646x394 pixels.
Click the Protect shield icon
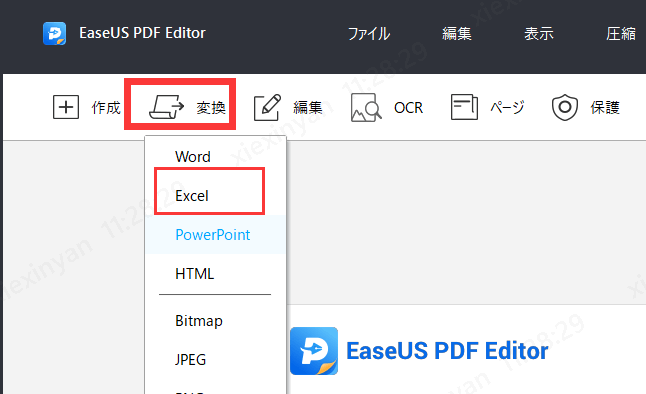(565, 107)
